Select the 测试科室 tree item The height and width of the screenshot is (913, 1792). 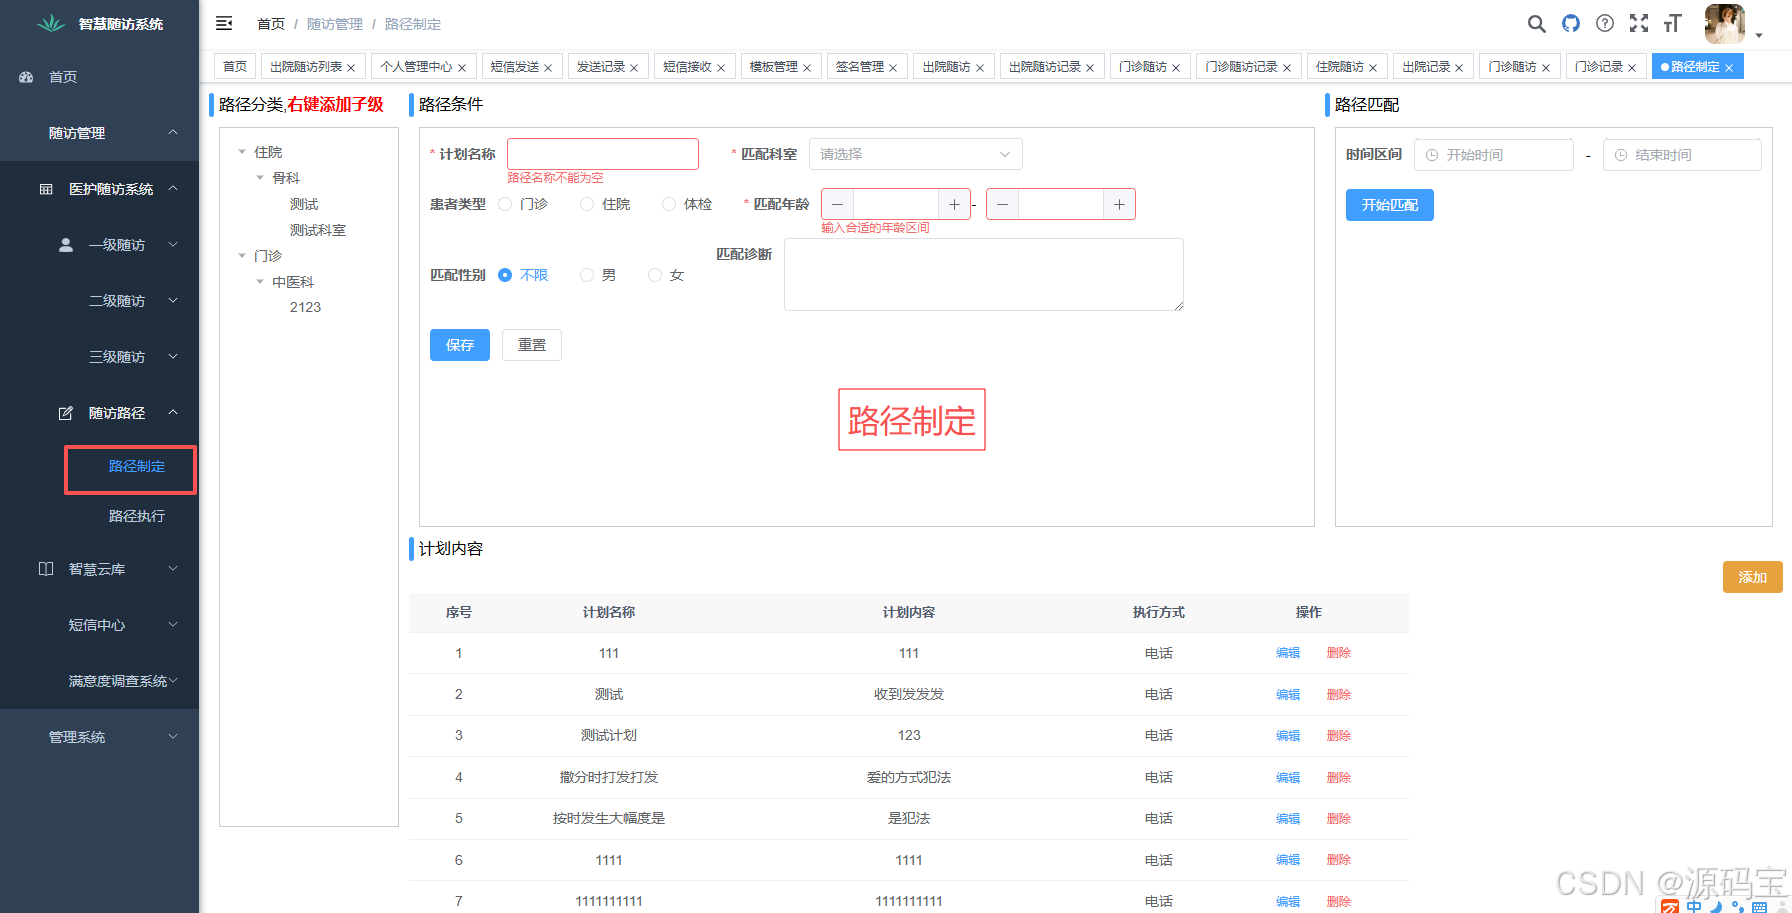click(318, 230)
